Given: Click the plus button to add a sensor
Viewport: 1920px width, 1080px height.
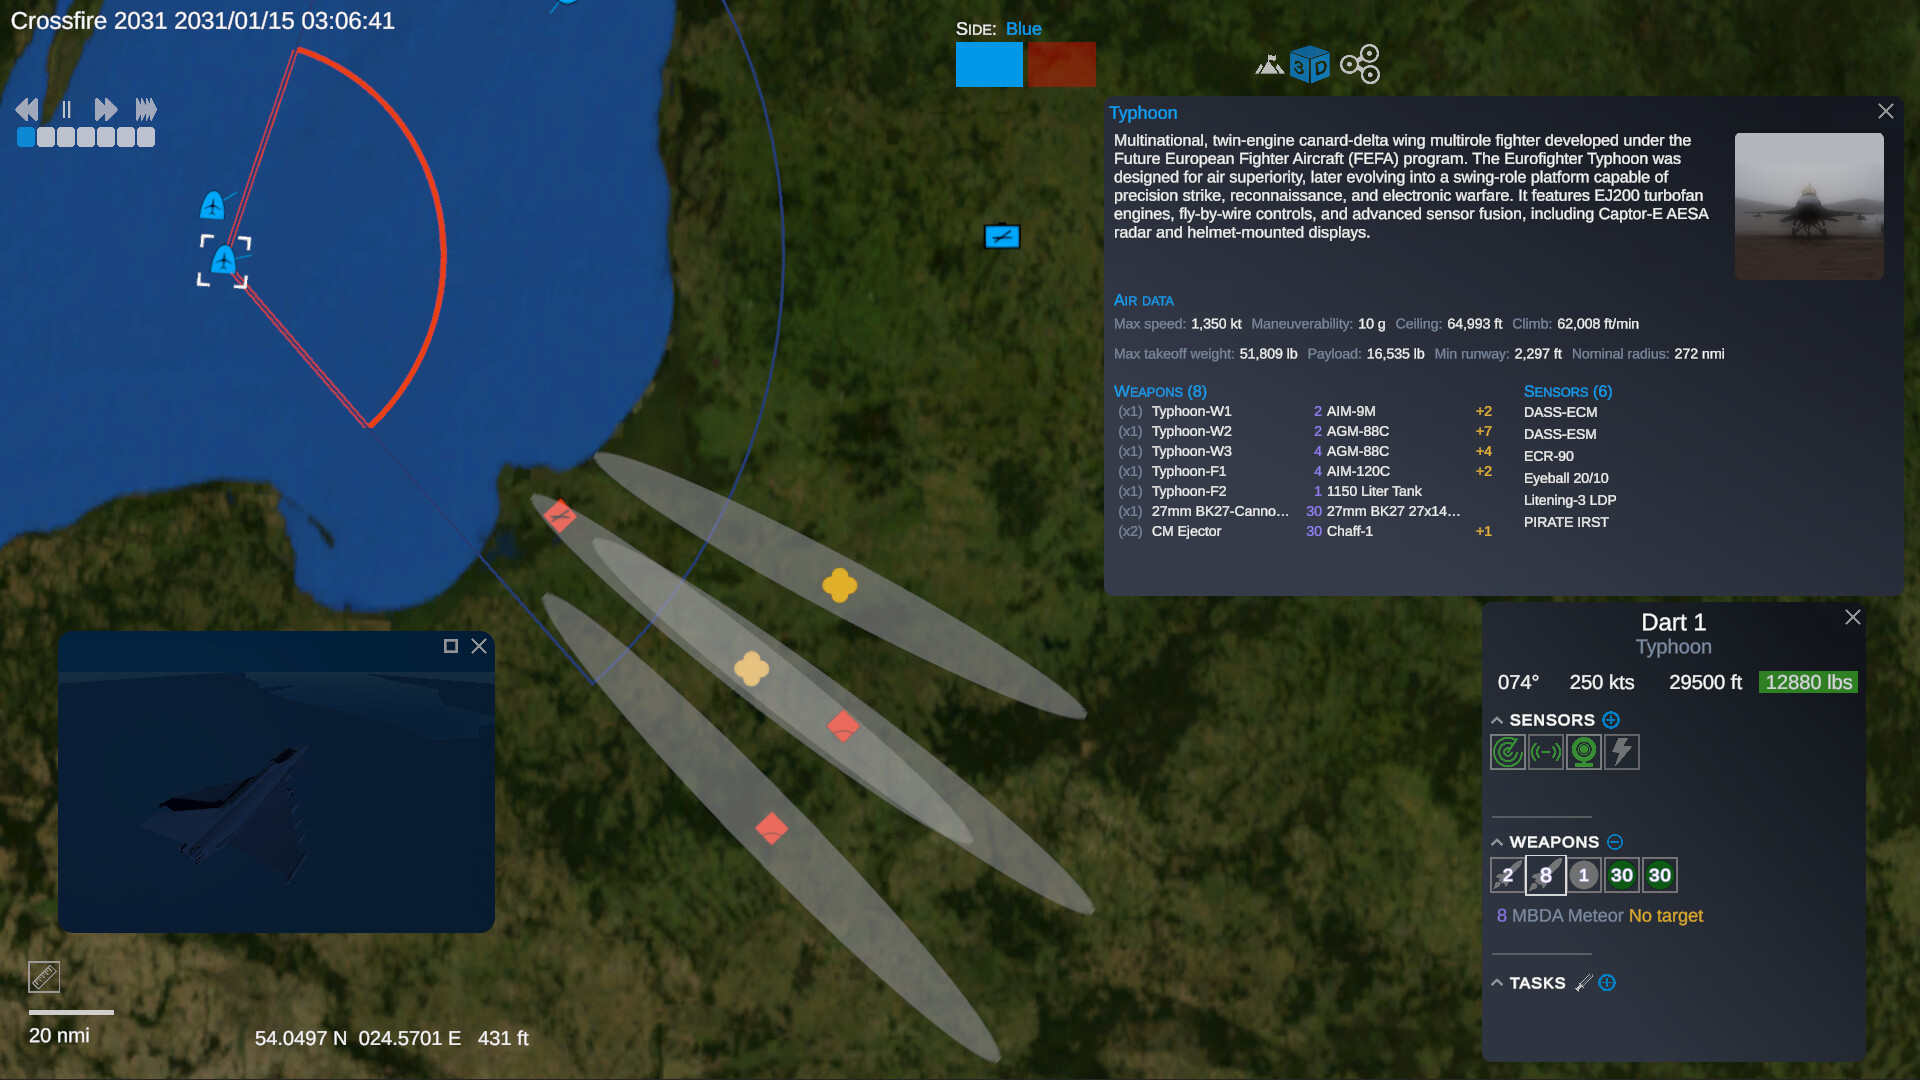Looking at the screenshot, I should [1611, 719].
